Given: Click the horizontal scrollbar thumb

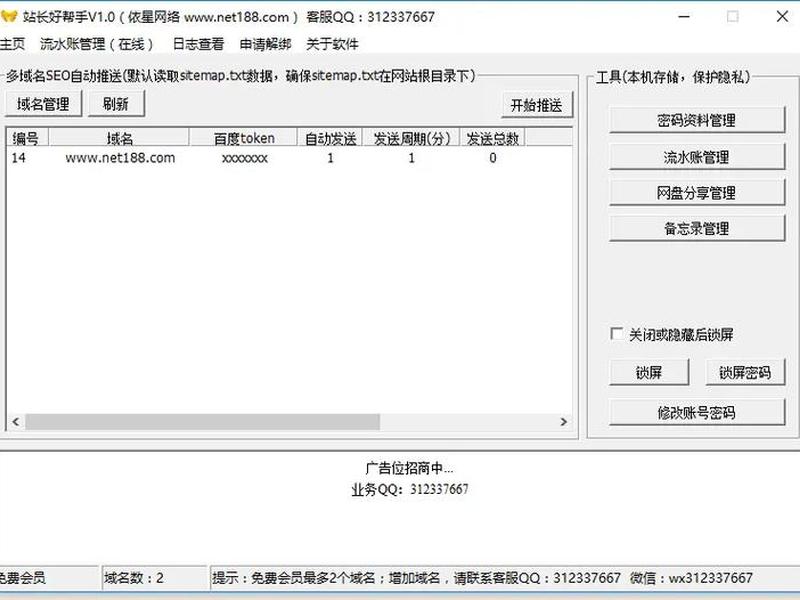Looking at the screenshot, I should tap(203, 421).
